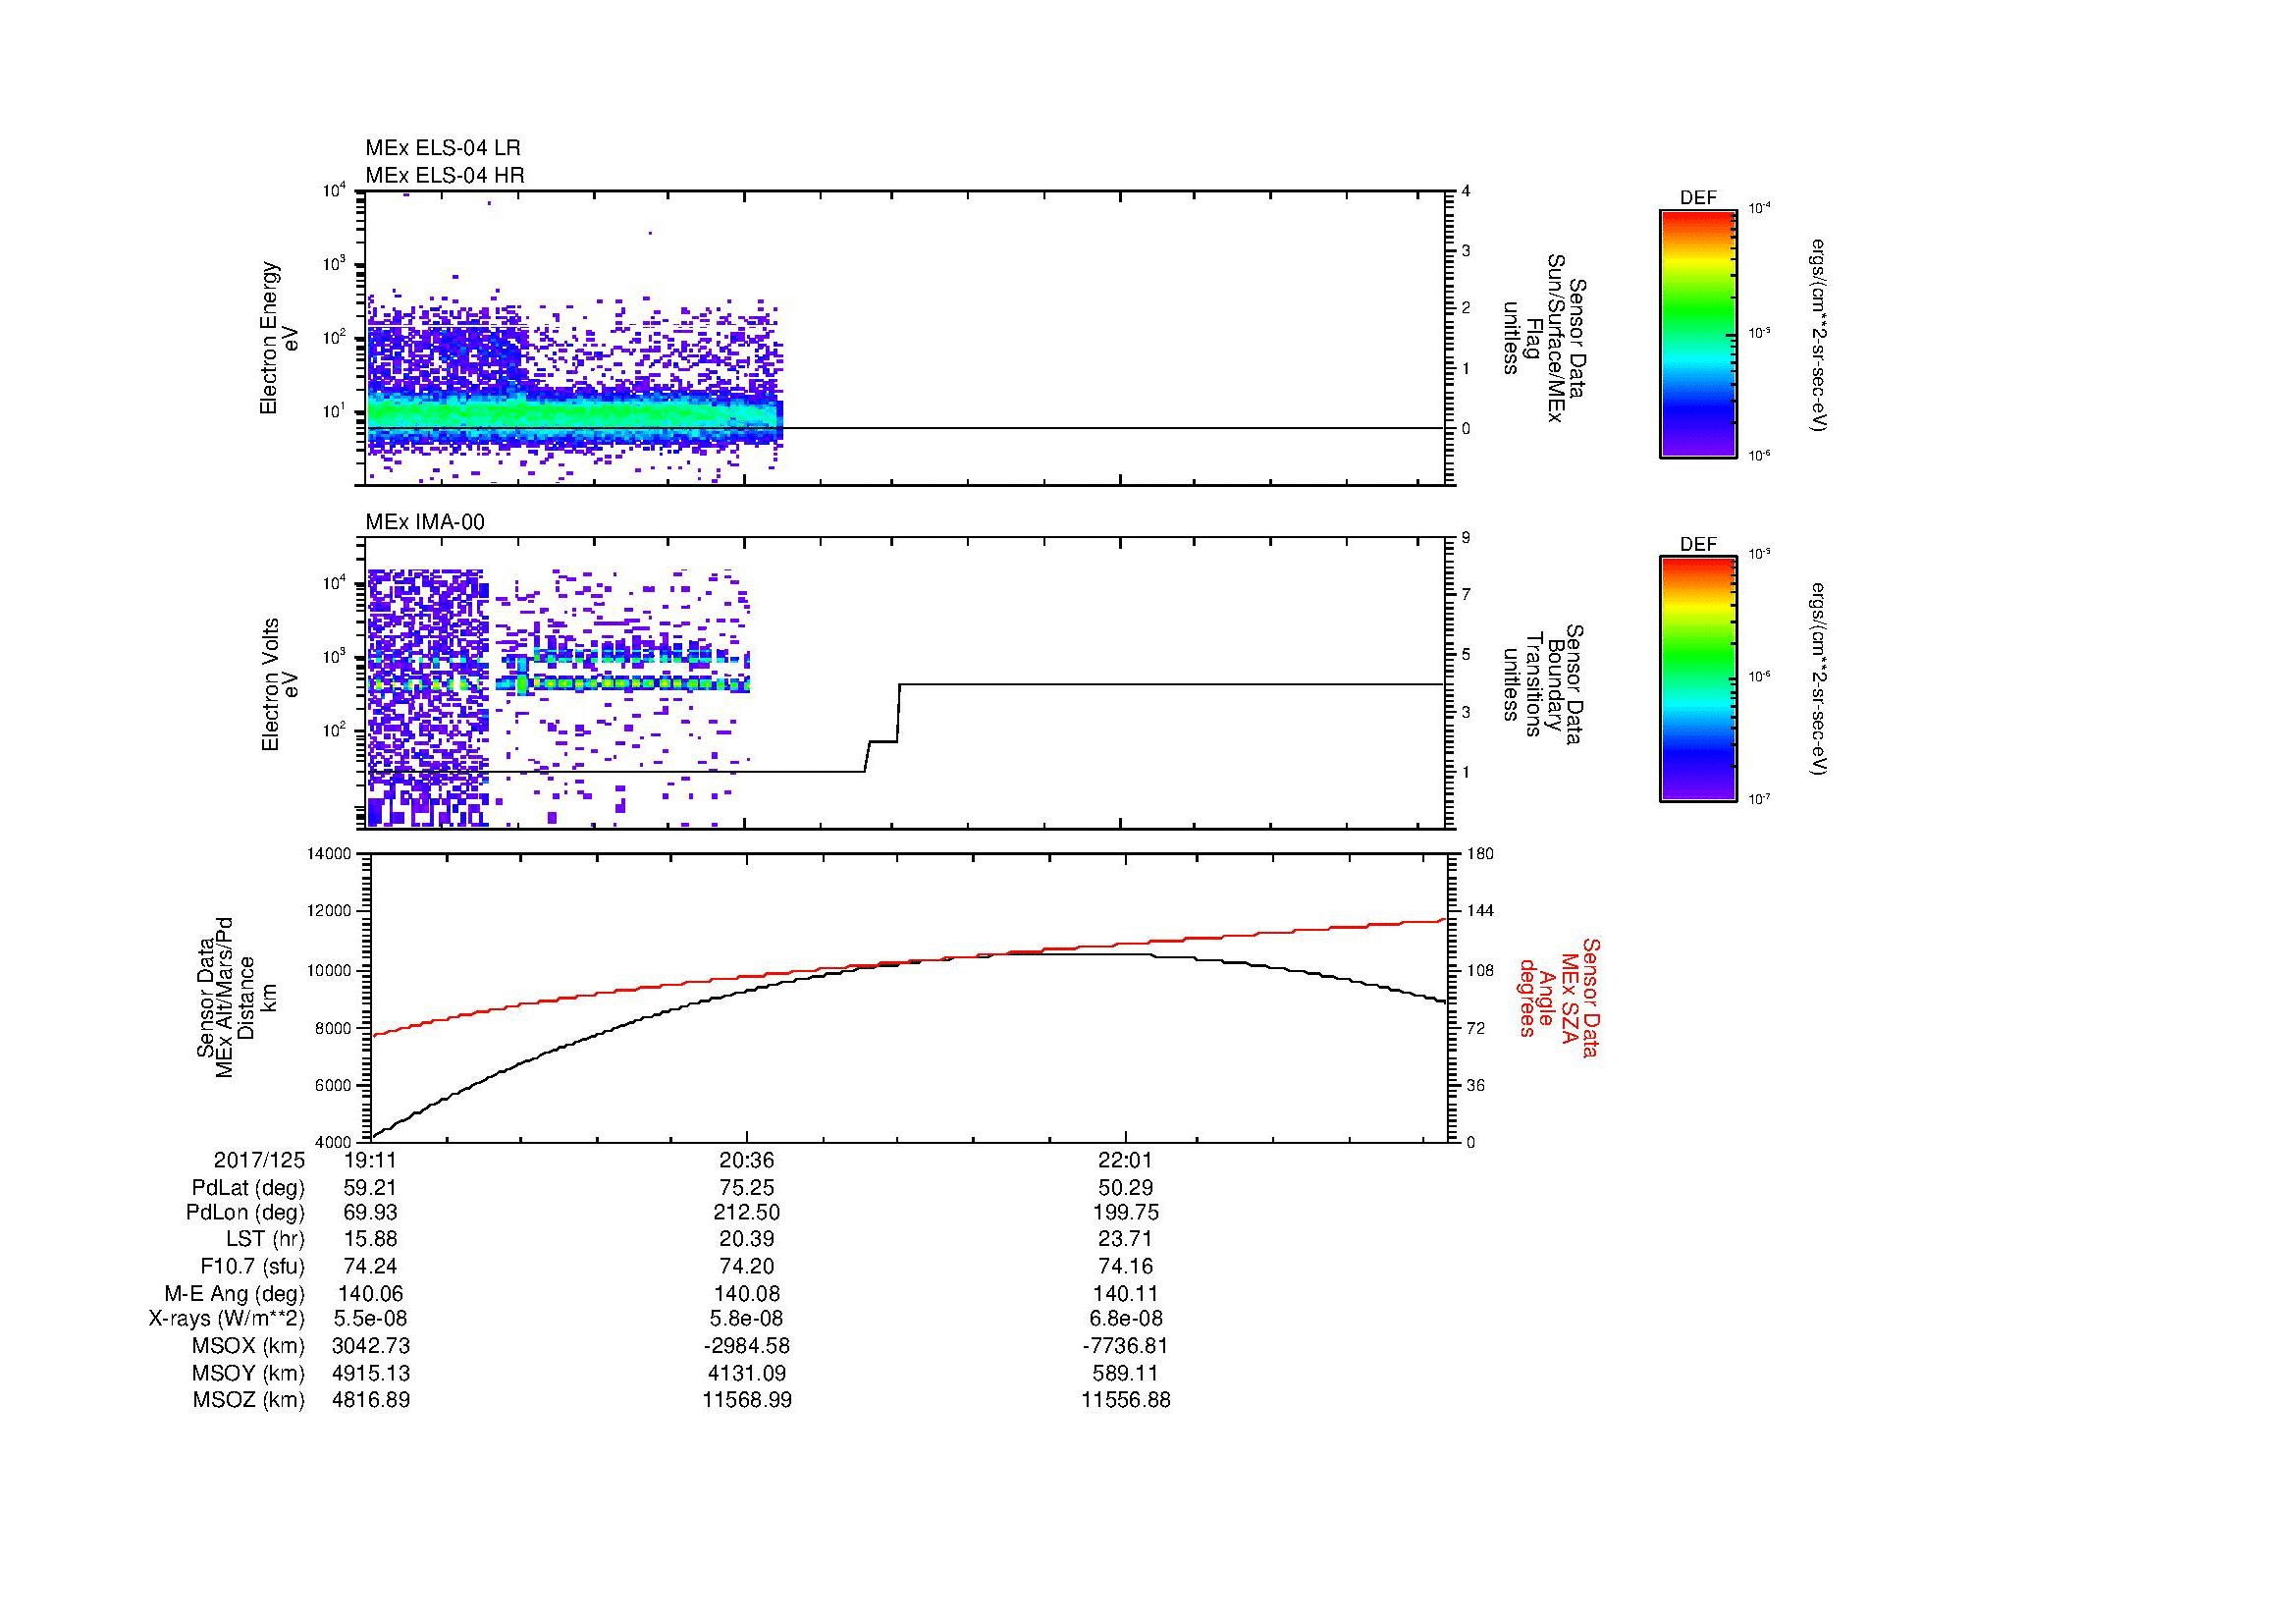Click the LST value 15.88

(371, 1240)
